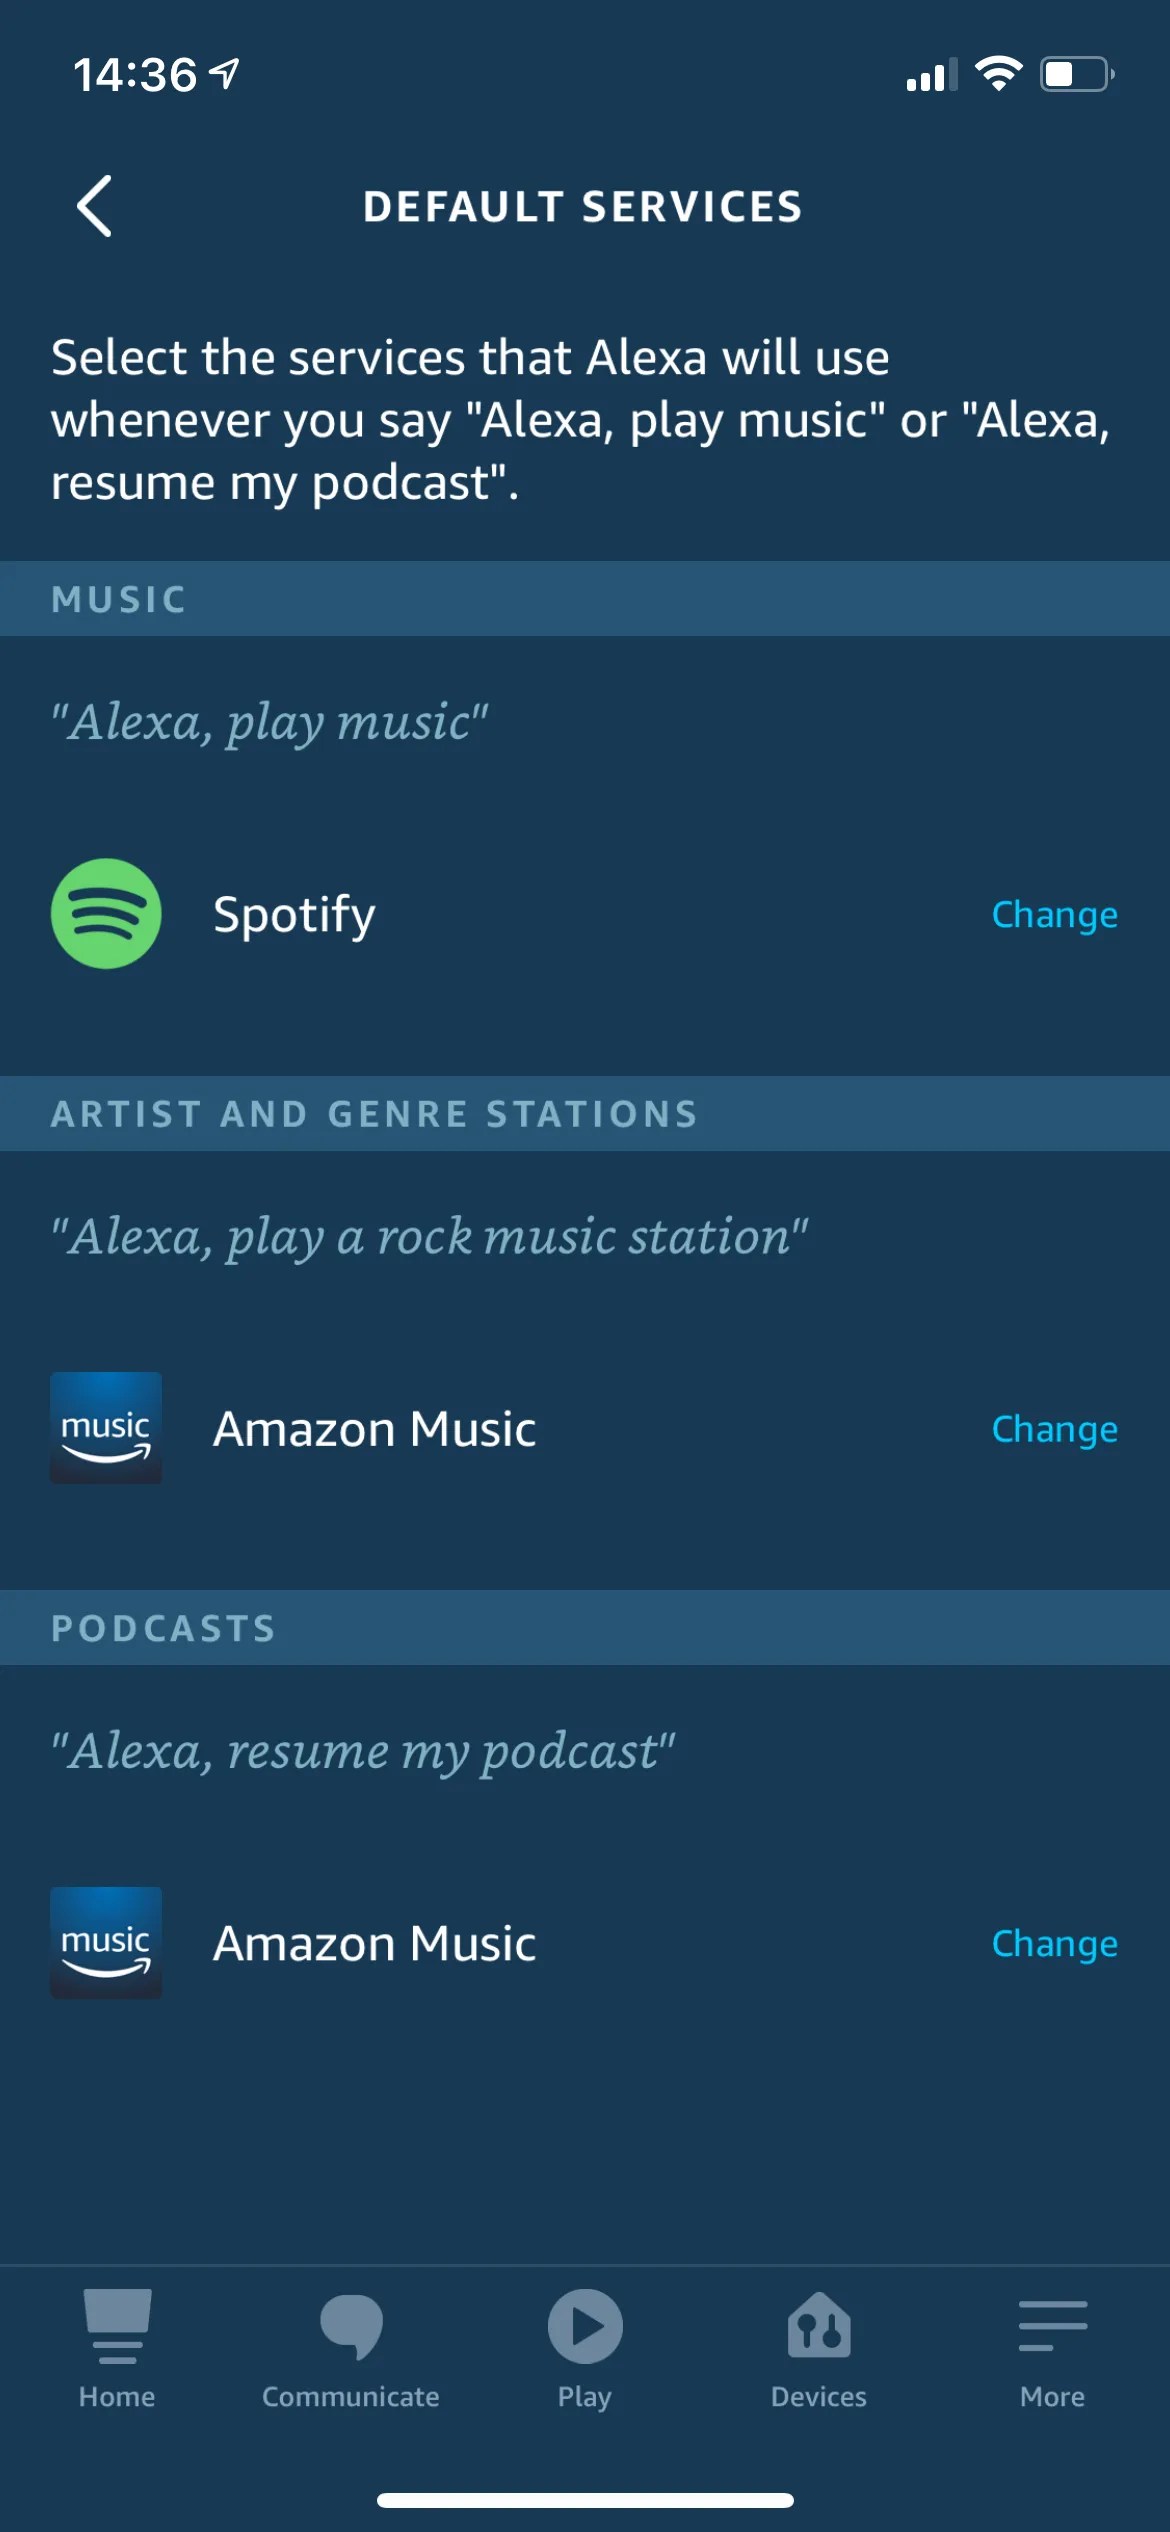Change the default music service from Spotify
The height and width of the screenshot is (2532, 1170).
point(1054,913)
